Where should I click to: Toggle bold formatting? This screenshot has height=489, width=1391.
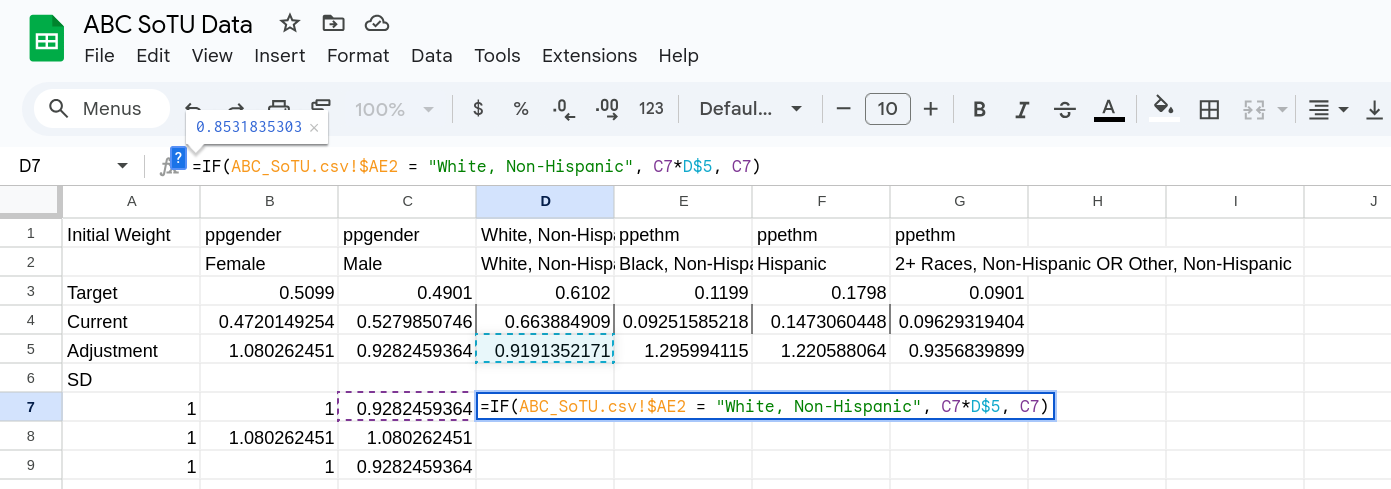979,109
